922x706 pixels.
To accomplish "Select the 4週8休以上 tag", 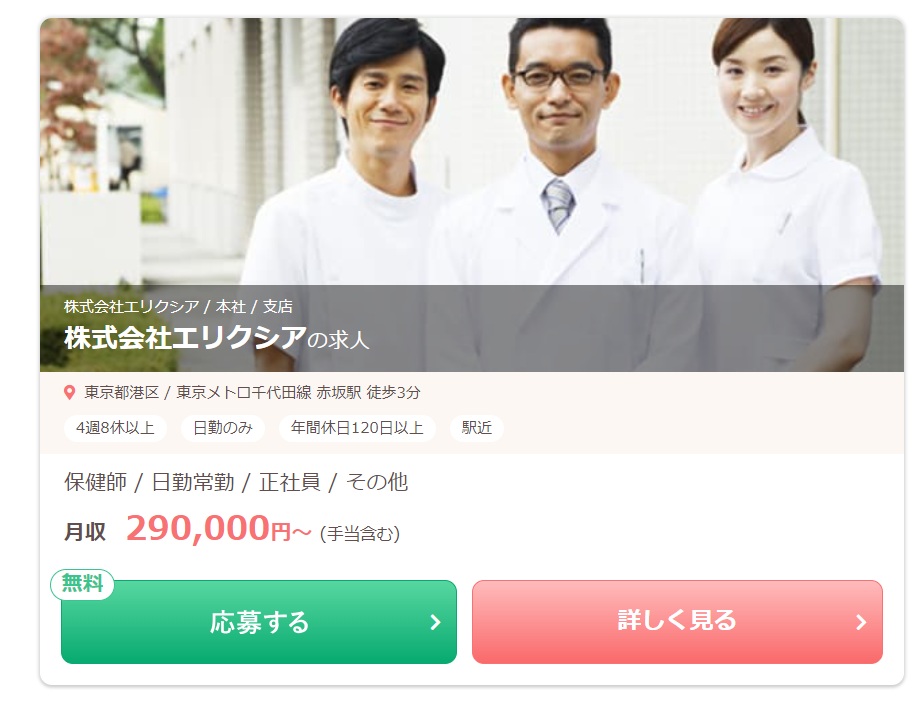I will coord(115,427).
